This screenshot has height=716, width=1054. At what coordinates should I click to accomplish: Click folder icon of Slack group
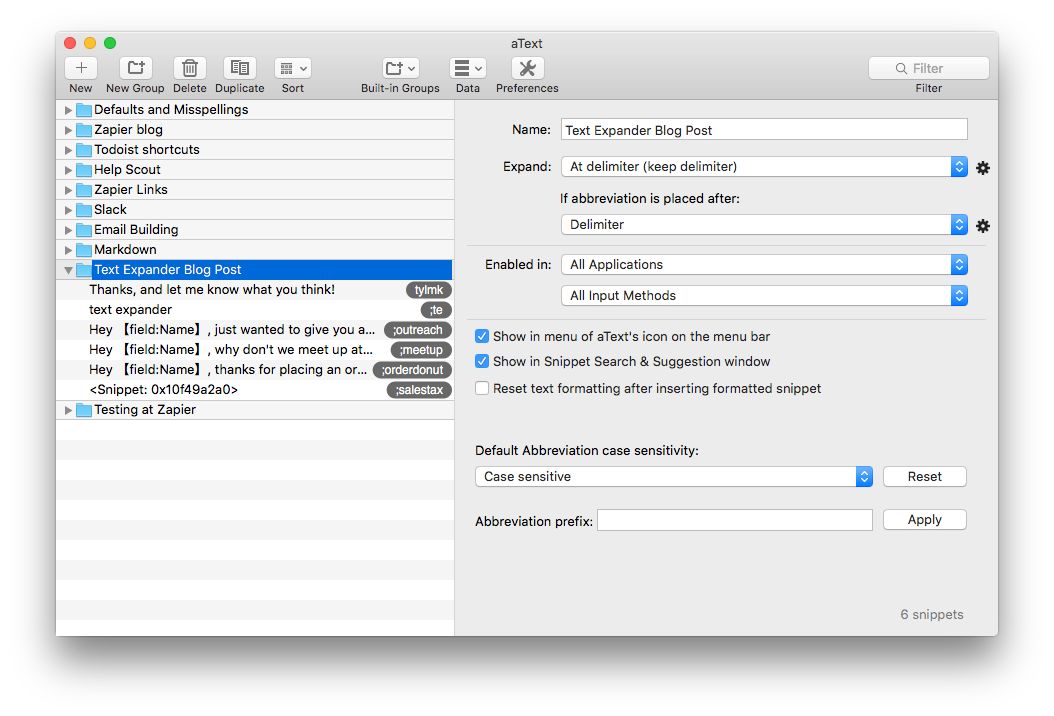pos(84,210)
